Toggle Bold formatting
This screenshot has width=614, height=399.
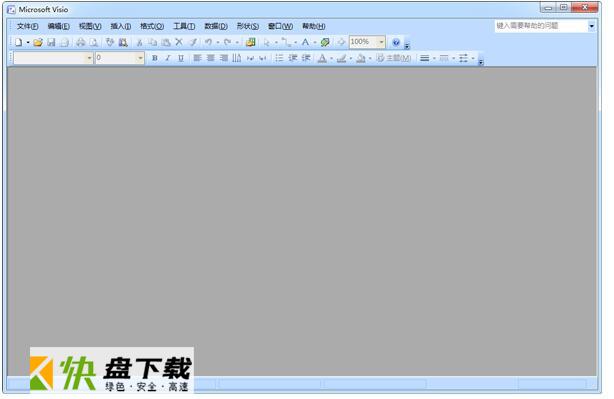click(155, 58)
